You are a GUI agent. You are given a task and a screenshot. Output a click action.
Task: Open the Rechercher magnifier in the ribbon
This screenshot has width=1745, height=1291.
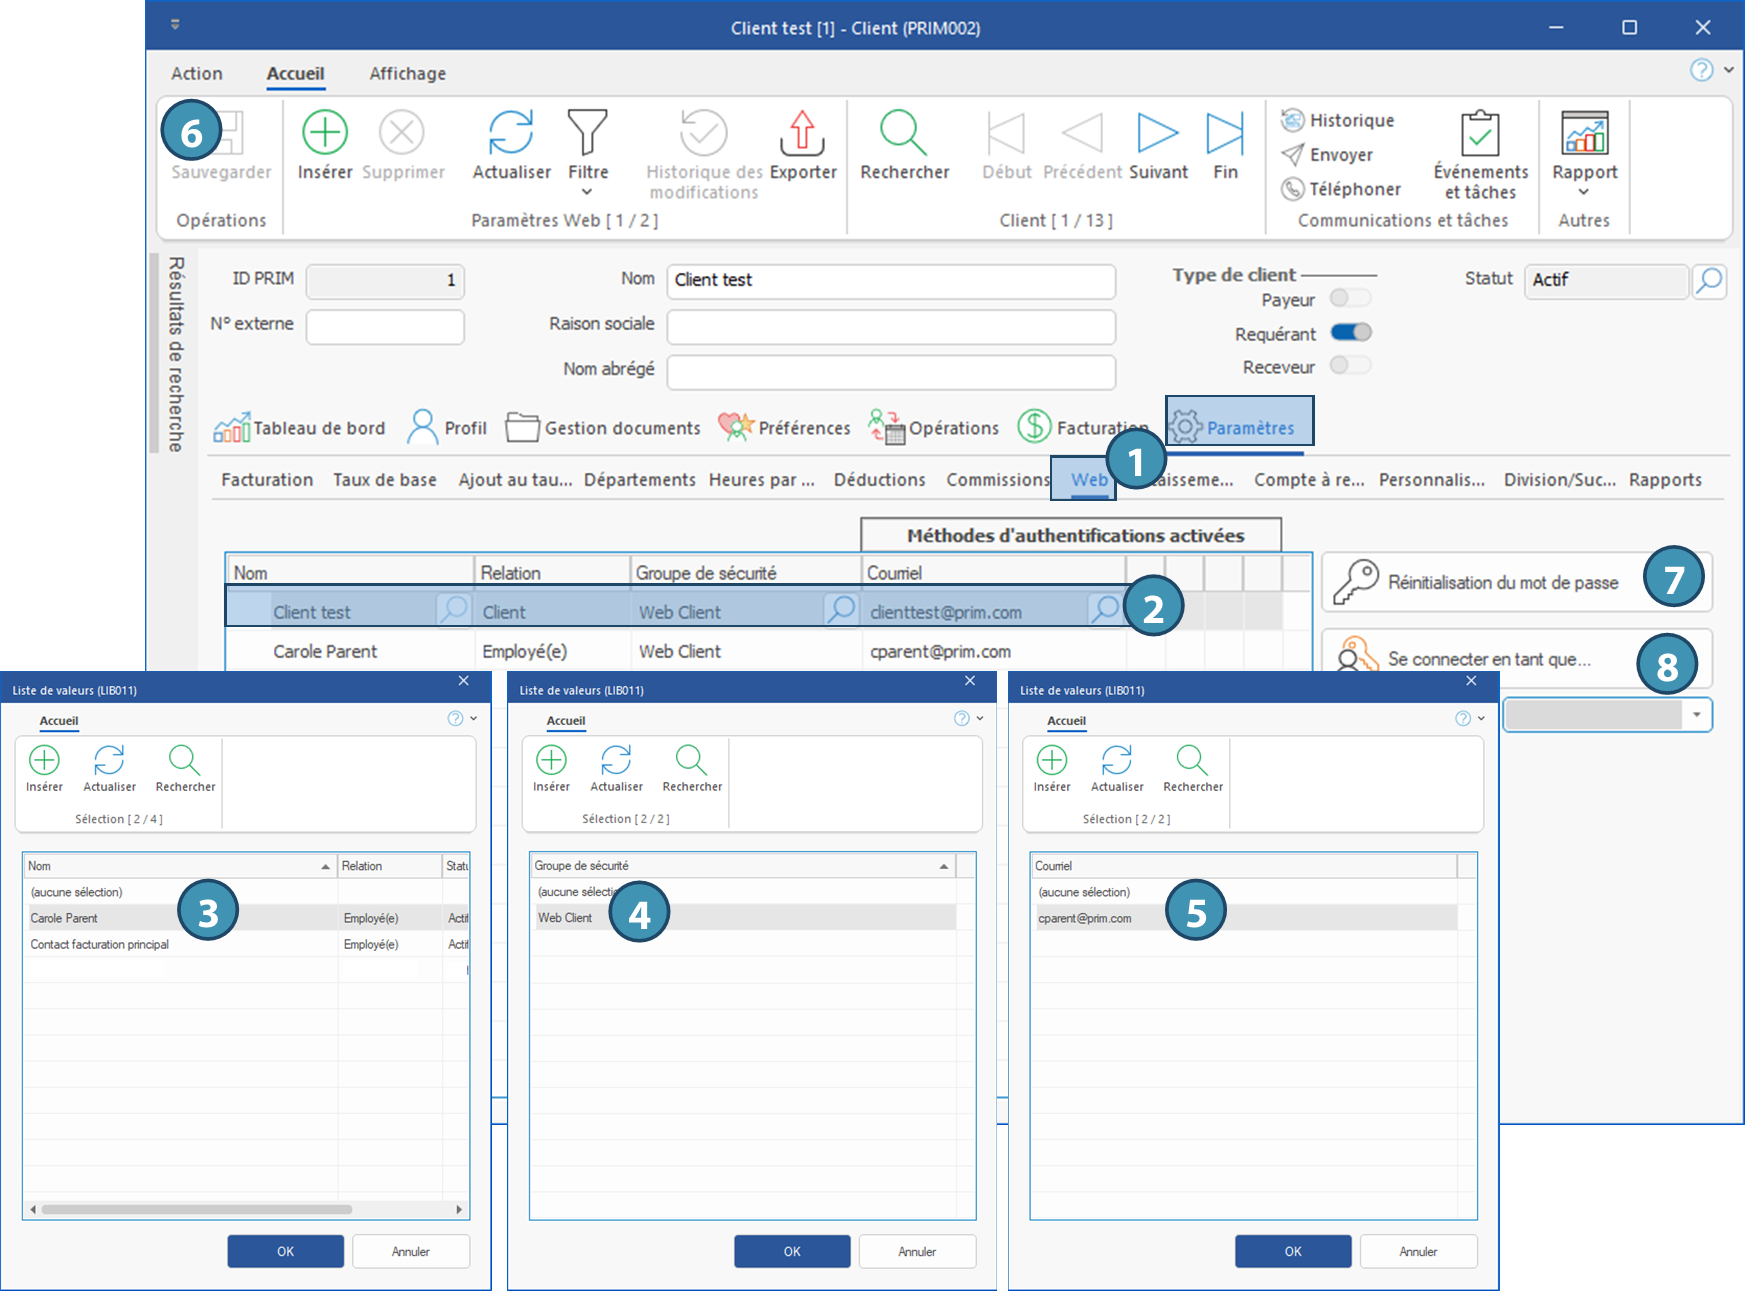(x=904, y=133)
